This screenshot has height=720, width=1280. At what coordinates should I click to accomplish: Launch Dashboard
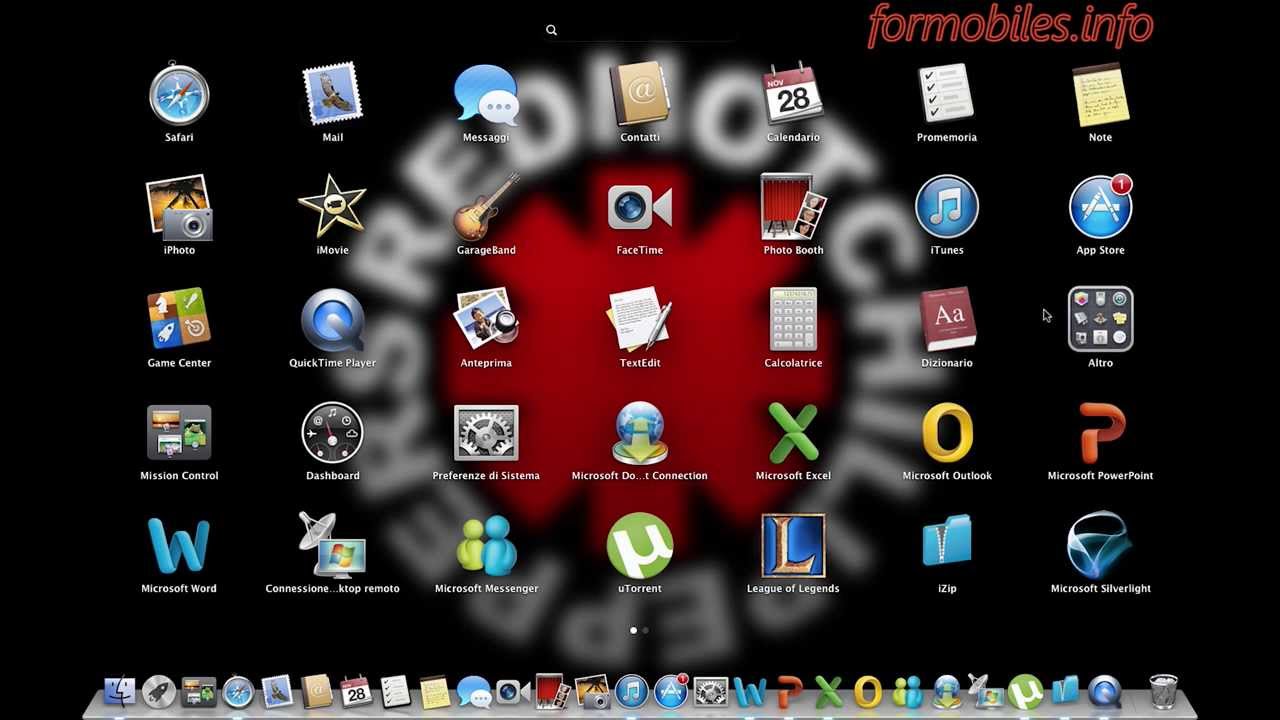(332, 433)
